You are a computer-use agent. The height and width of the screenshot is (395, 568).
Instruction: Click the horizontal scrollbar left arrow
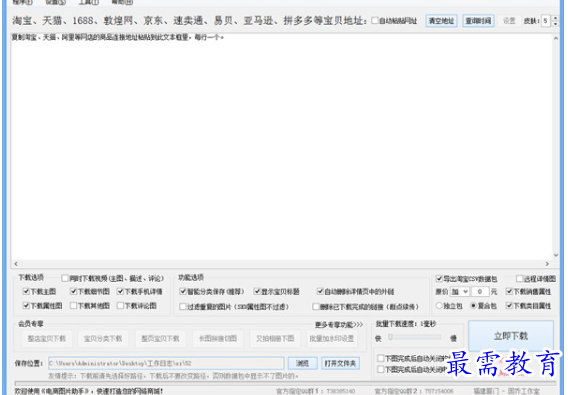coord(16,264)
